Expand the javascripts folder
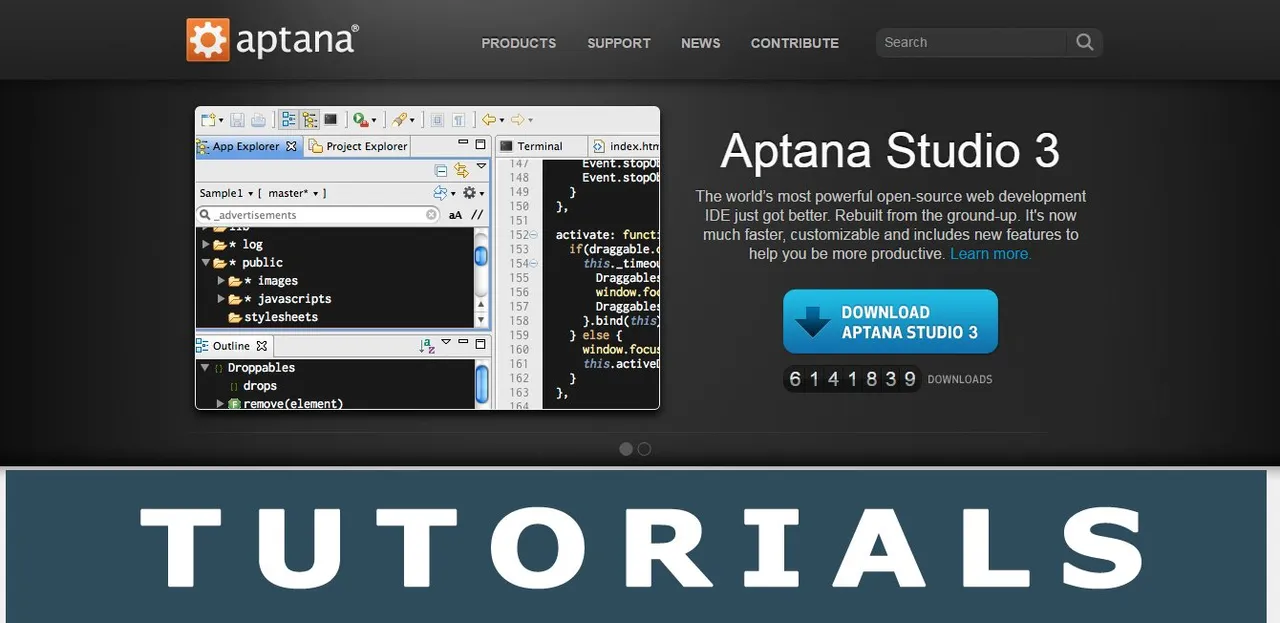Viewport: 1280px width, 623px height. pyautogui.click(x=222, y=298)
